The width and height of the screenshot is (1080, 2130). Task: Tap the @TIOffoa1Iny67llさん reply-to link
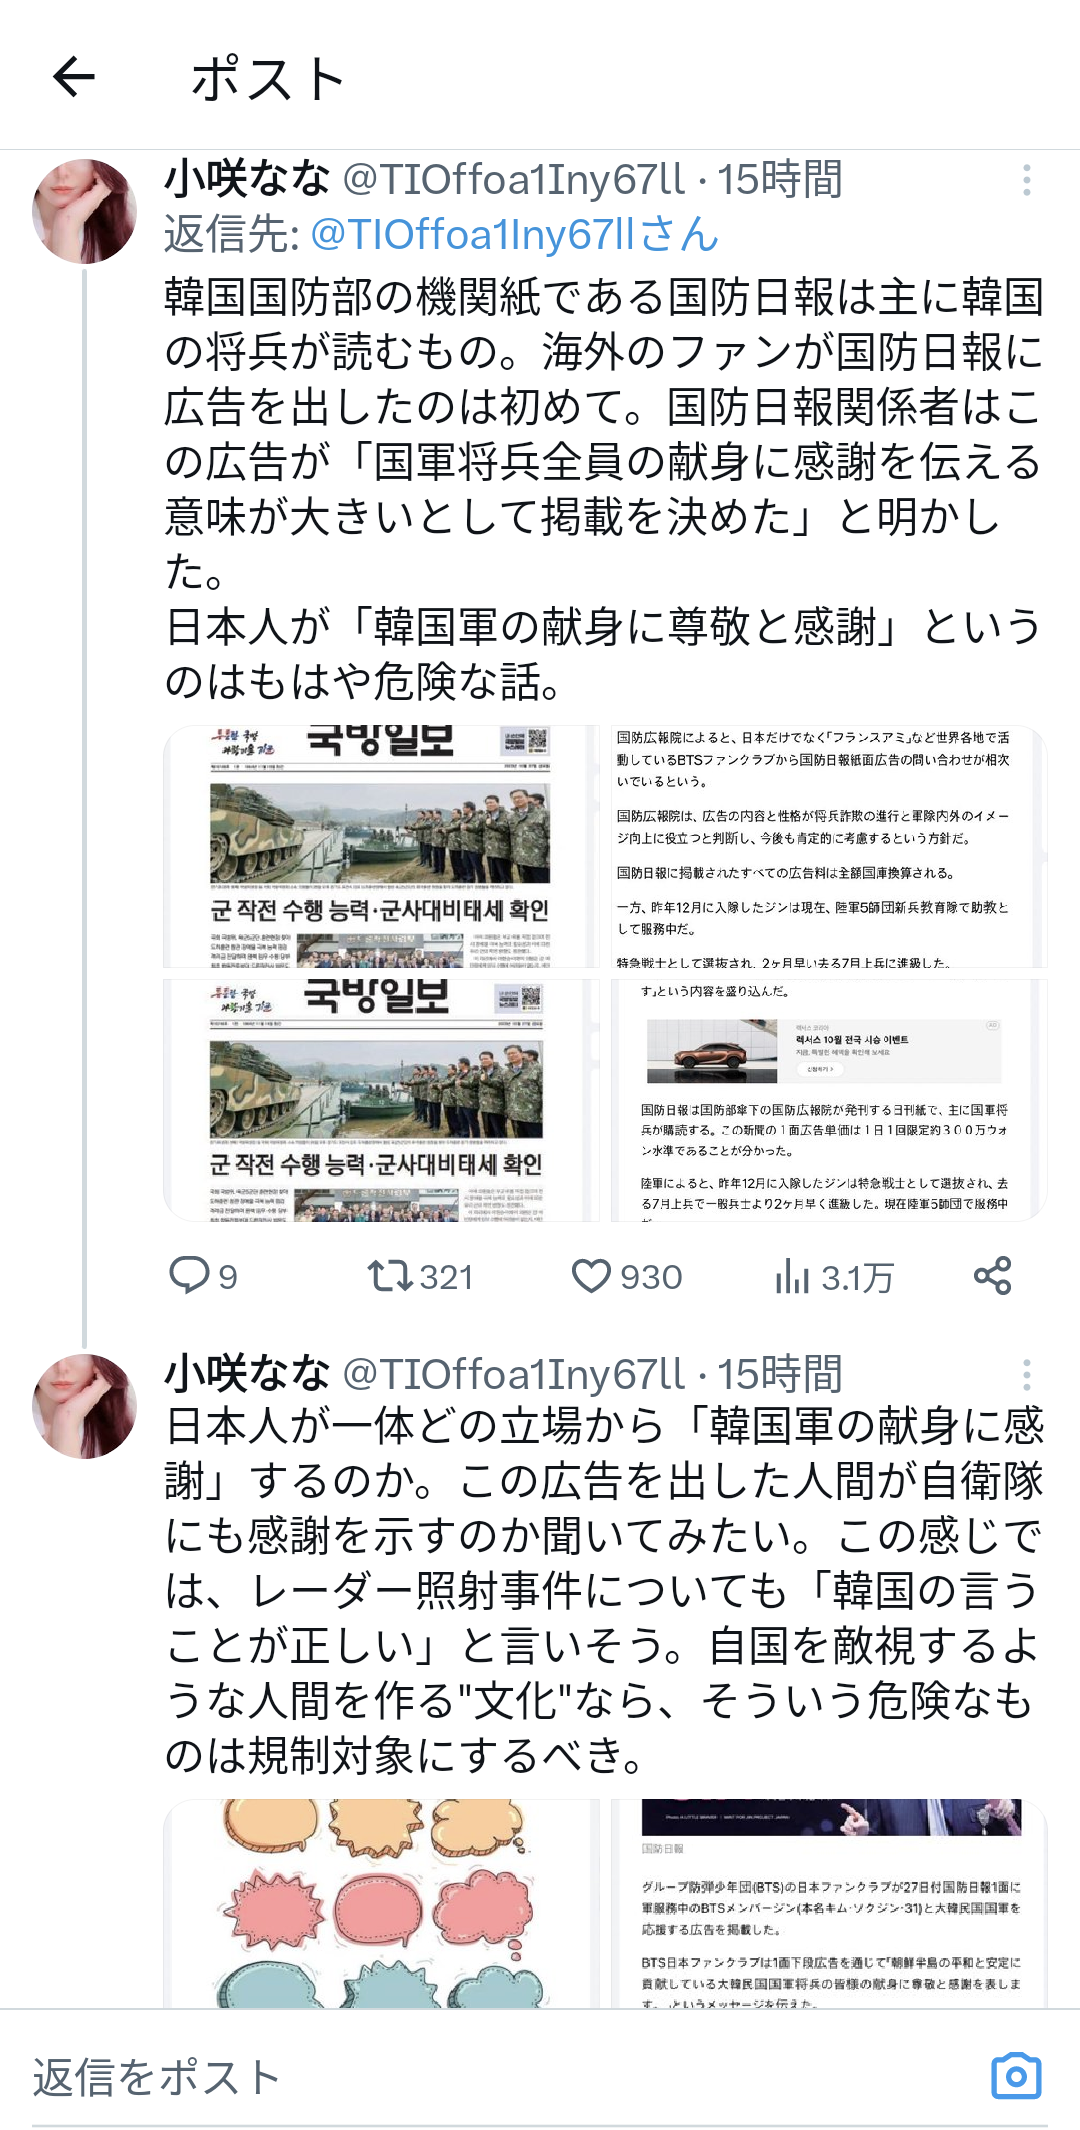point(515,234)
